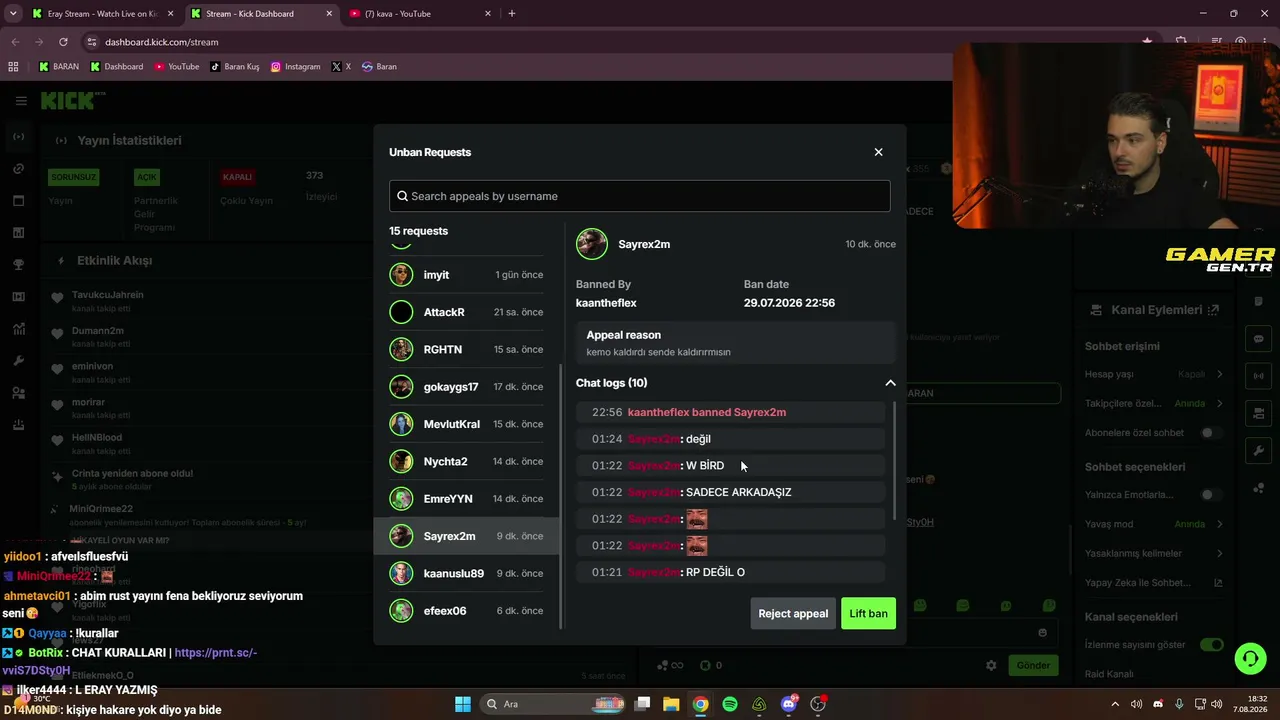Pop out the Kanal Eylemleri panel
The width and height of the screenshot is (1280, 720).
(x=1213, y=310)
